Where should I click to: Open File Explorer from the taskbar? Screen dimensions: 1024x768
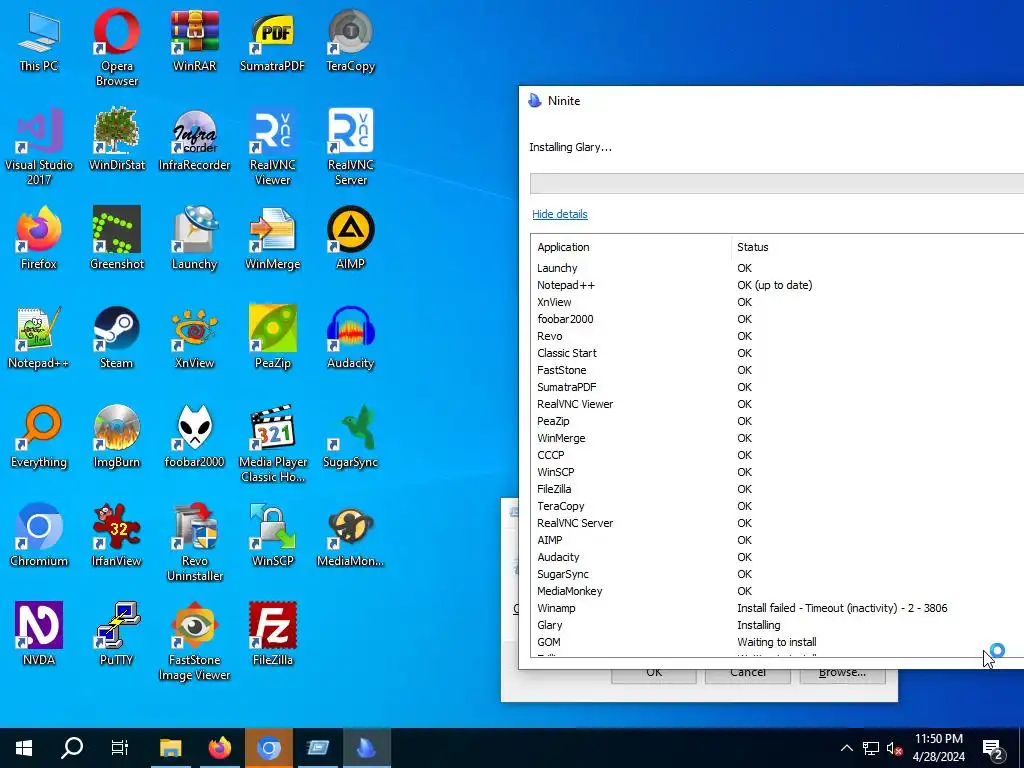(170, 747)
